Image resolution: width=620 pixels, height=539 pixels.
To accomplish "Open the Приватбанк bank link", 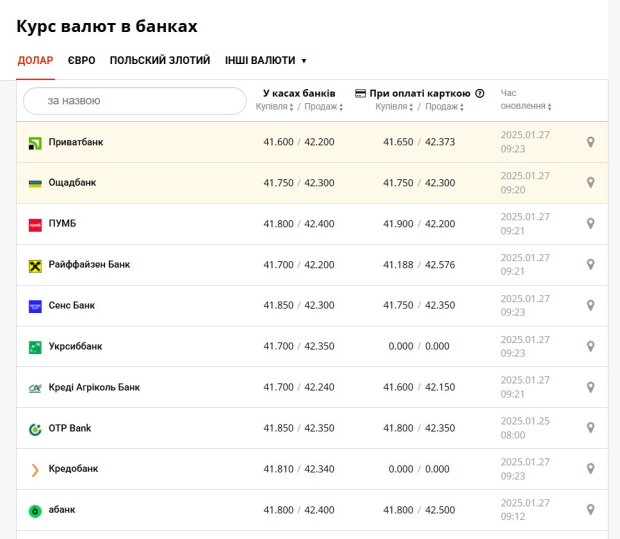I will [x=76, y=142].
